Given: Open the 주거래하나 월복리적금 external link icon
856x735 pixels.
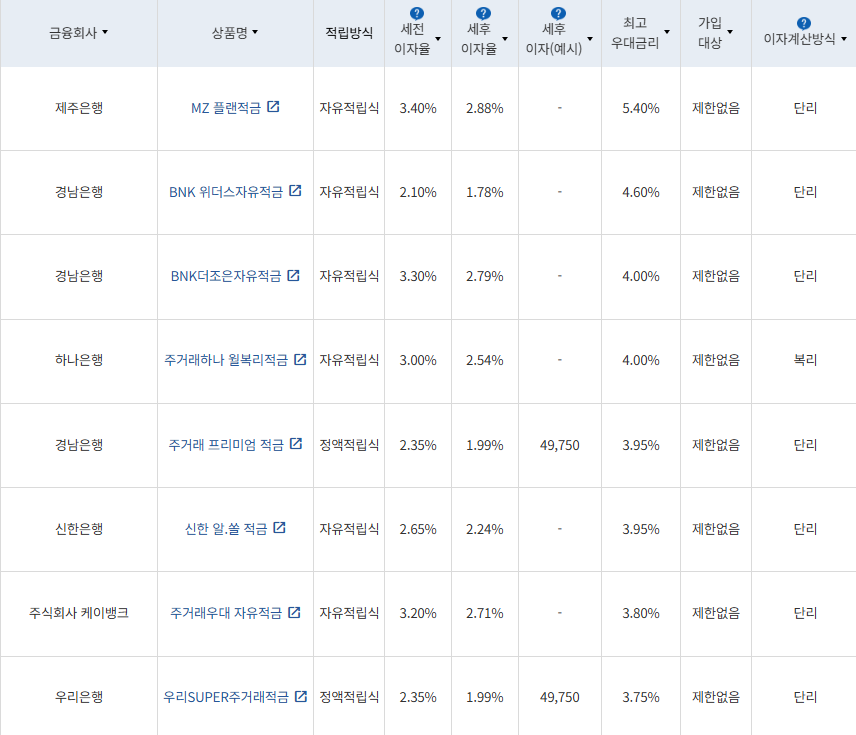Looking at the screenshot, I should (300, 360).
